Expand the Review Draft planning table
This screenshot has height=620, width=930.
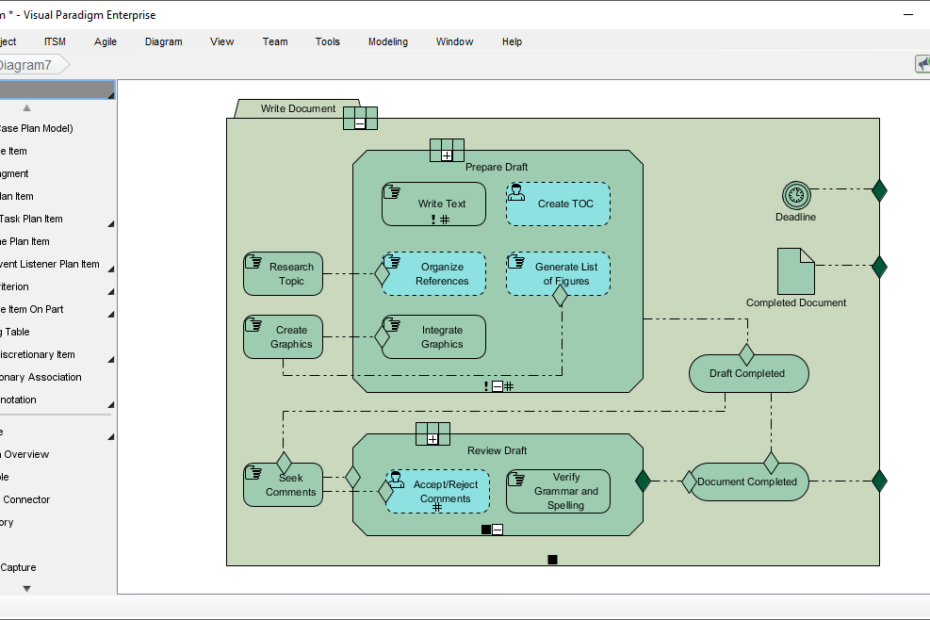click(432, 439)
